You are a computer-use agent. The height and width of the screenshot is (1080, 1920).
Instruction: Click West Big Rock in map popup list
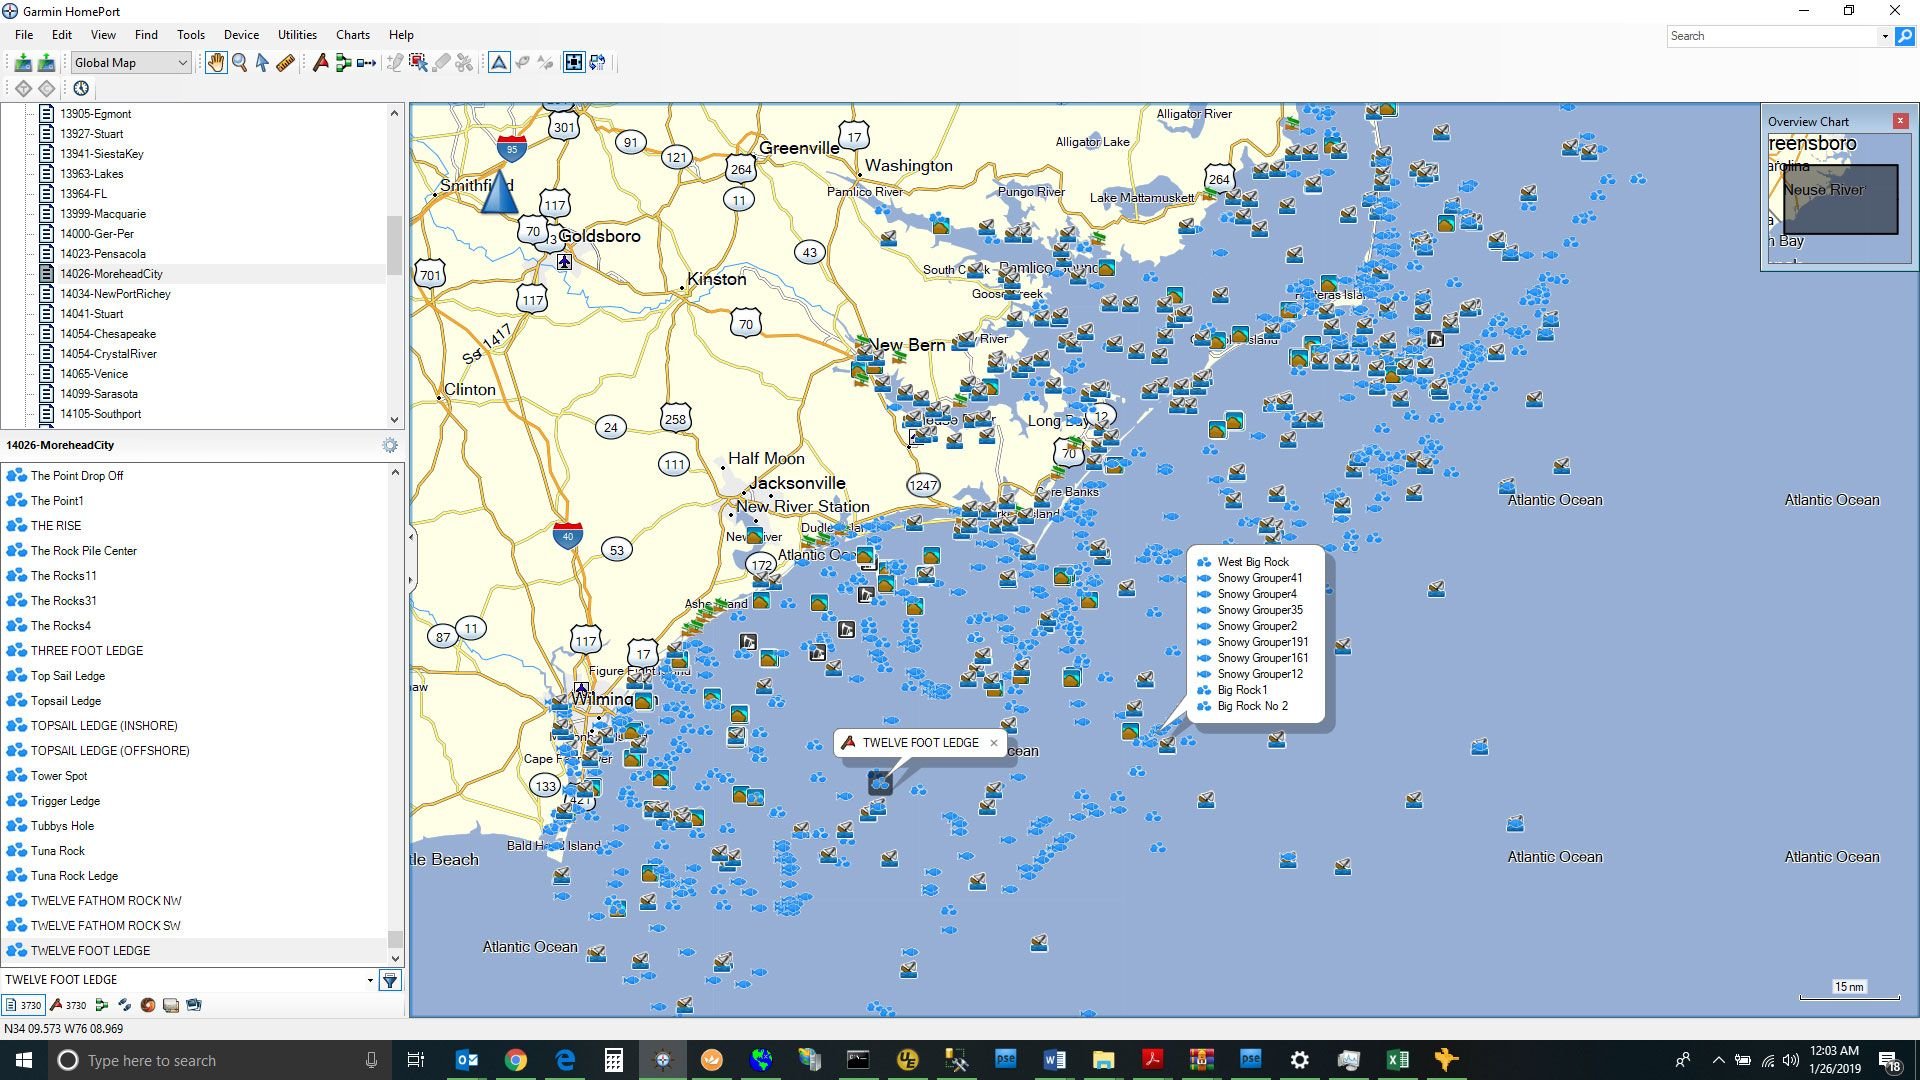tap(1253, 562)
